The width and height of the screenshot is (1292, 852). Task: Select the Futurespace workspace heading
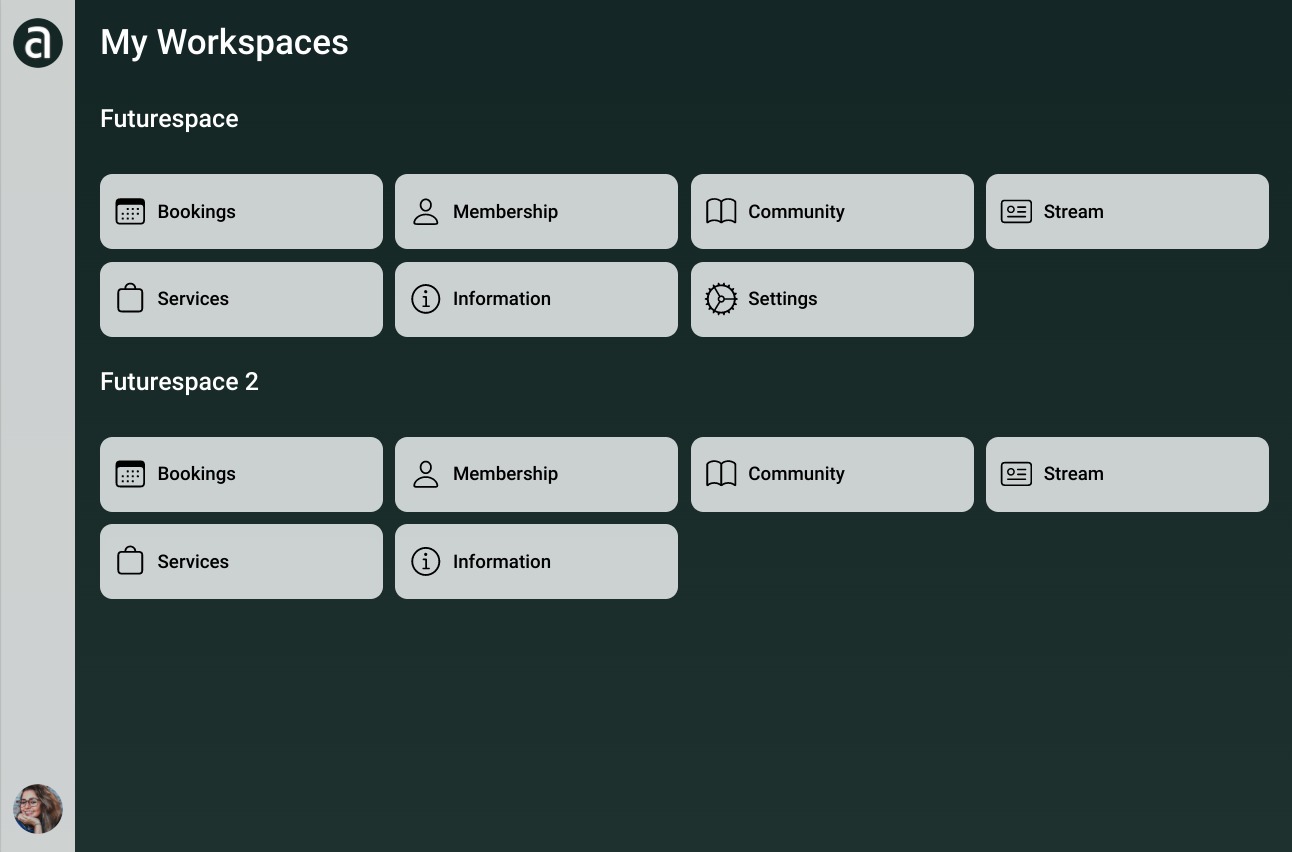169,119
